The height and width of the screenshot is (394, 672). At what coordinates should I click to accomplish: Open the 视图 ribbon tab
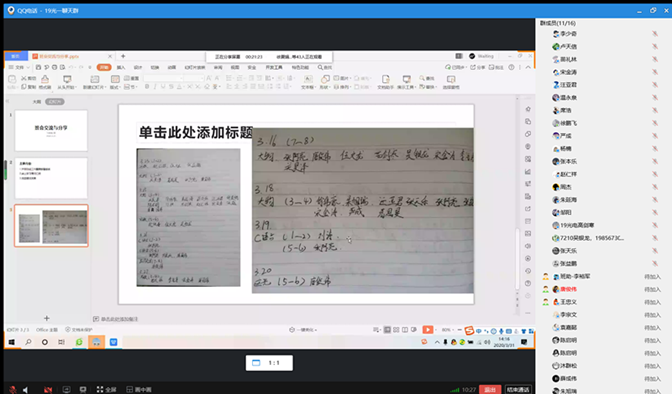coord(235,67)
